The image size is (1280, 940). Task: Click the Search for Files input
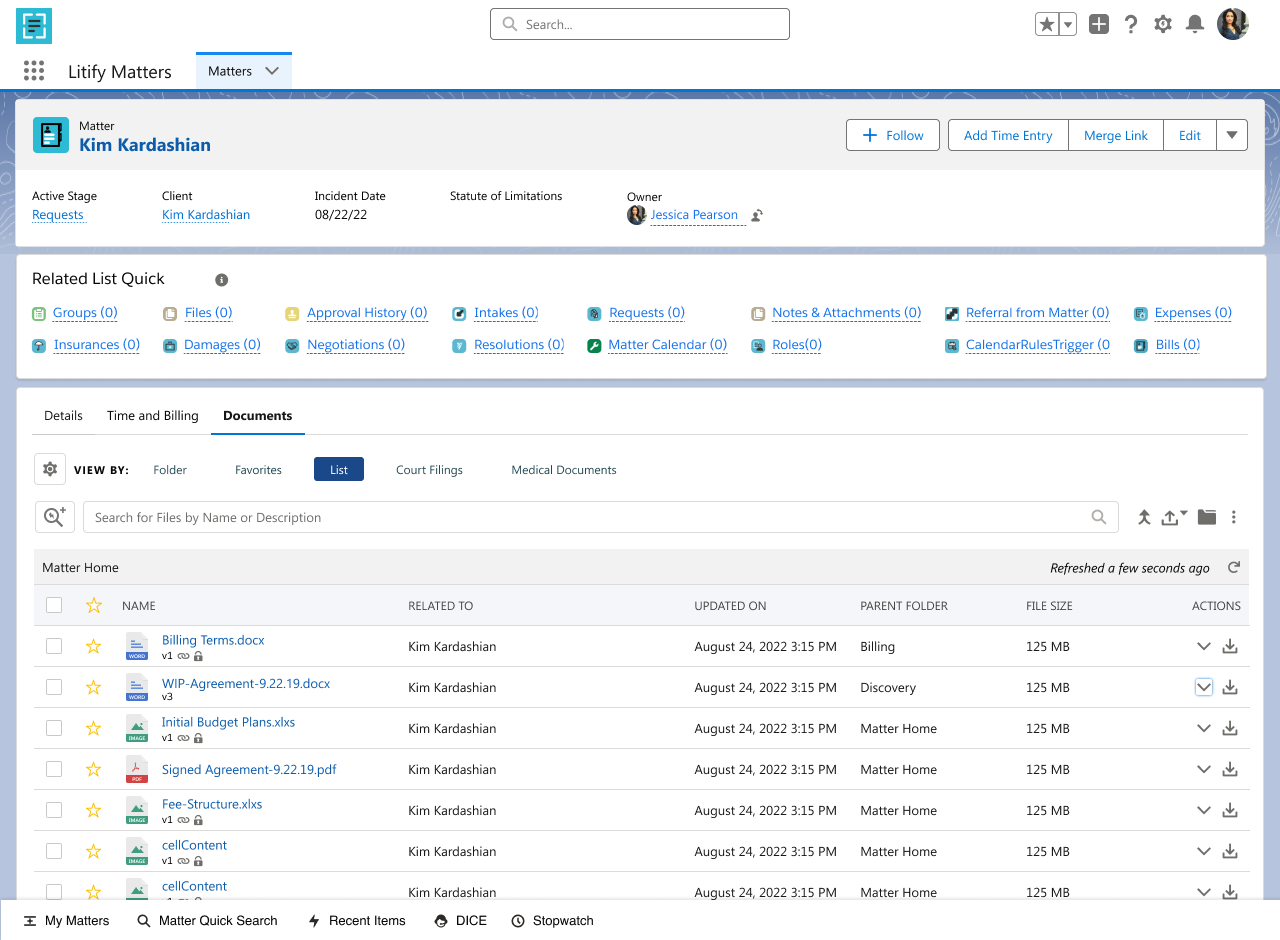[600, 517]
